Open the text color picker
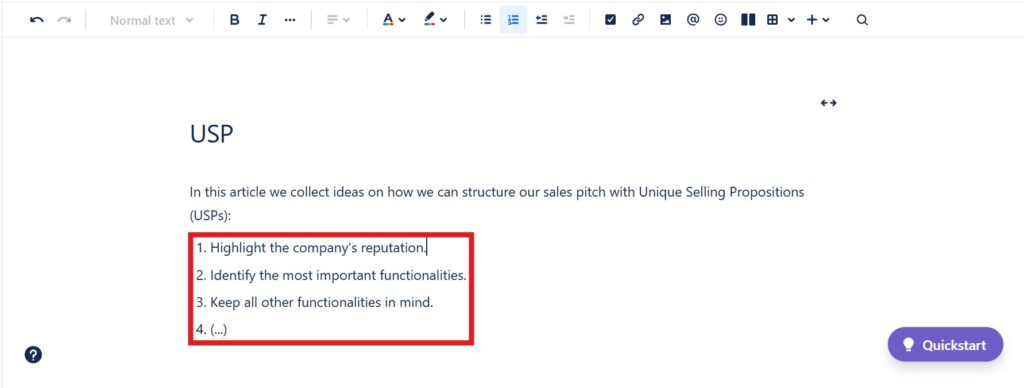This screenshot has width=1024, height=388. coord(394,20)
